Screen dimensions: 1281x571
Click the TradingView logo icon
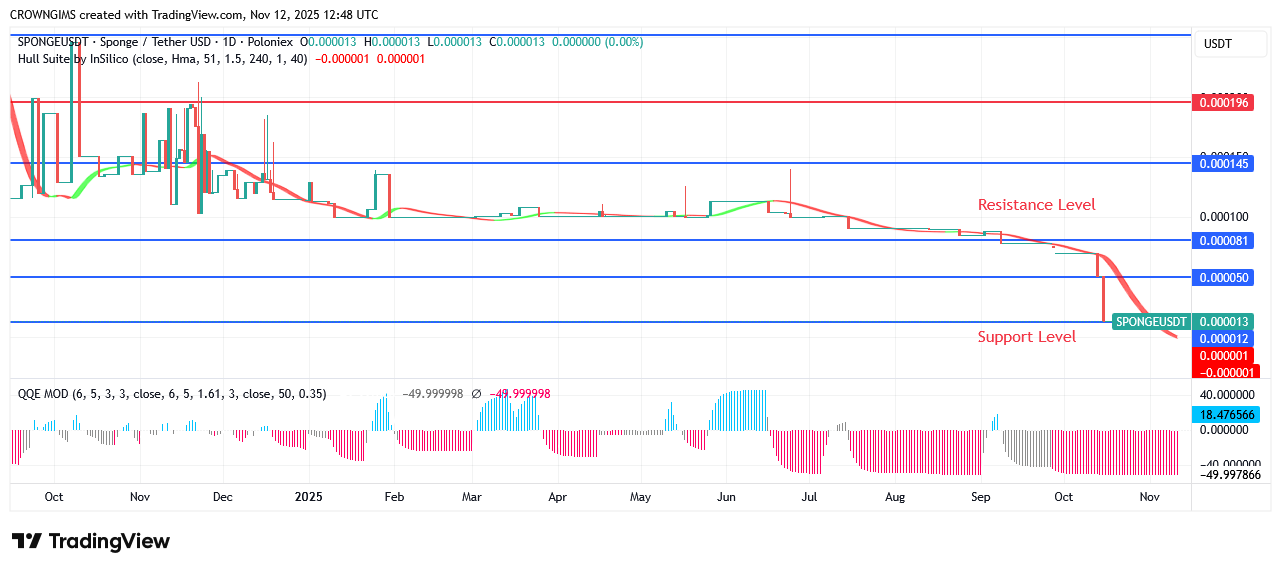[27, 541]
